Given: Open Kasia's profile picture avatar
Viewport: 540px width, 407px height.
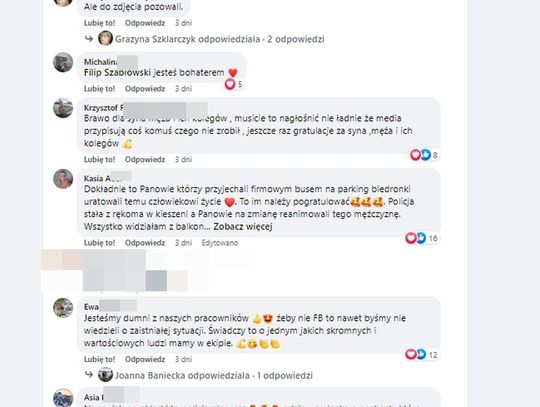Looking at the screenshot, I should pyautogui.click(x=63, y=179).
